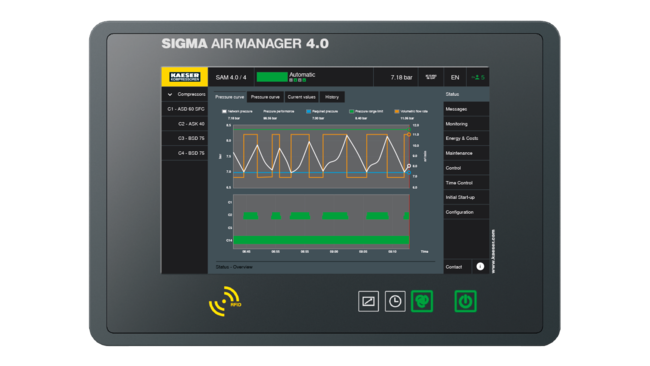Touch the yellow RFID reader symbol
The height and width of the screenshot is (366, 650).
(225, 301)
